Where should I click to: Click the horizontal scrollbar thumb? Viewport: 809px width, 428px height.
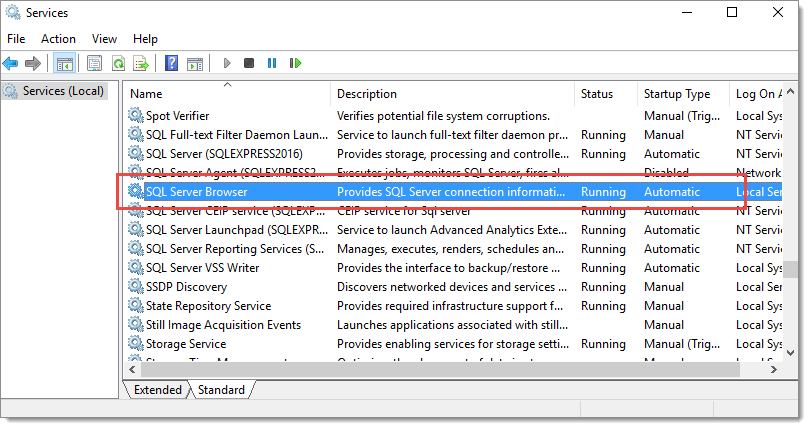tap(440, 369)
